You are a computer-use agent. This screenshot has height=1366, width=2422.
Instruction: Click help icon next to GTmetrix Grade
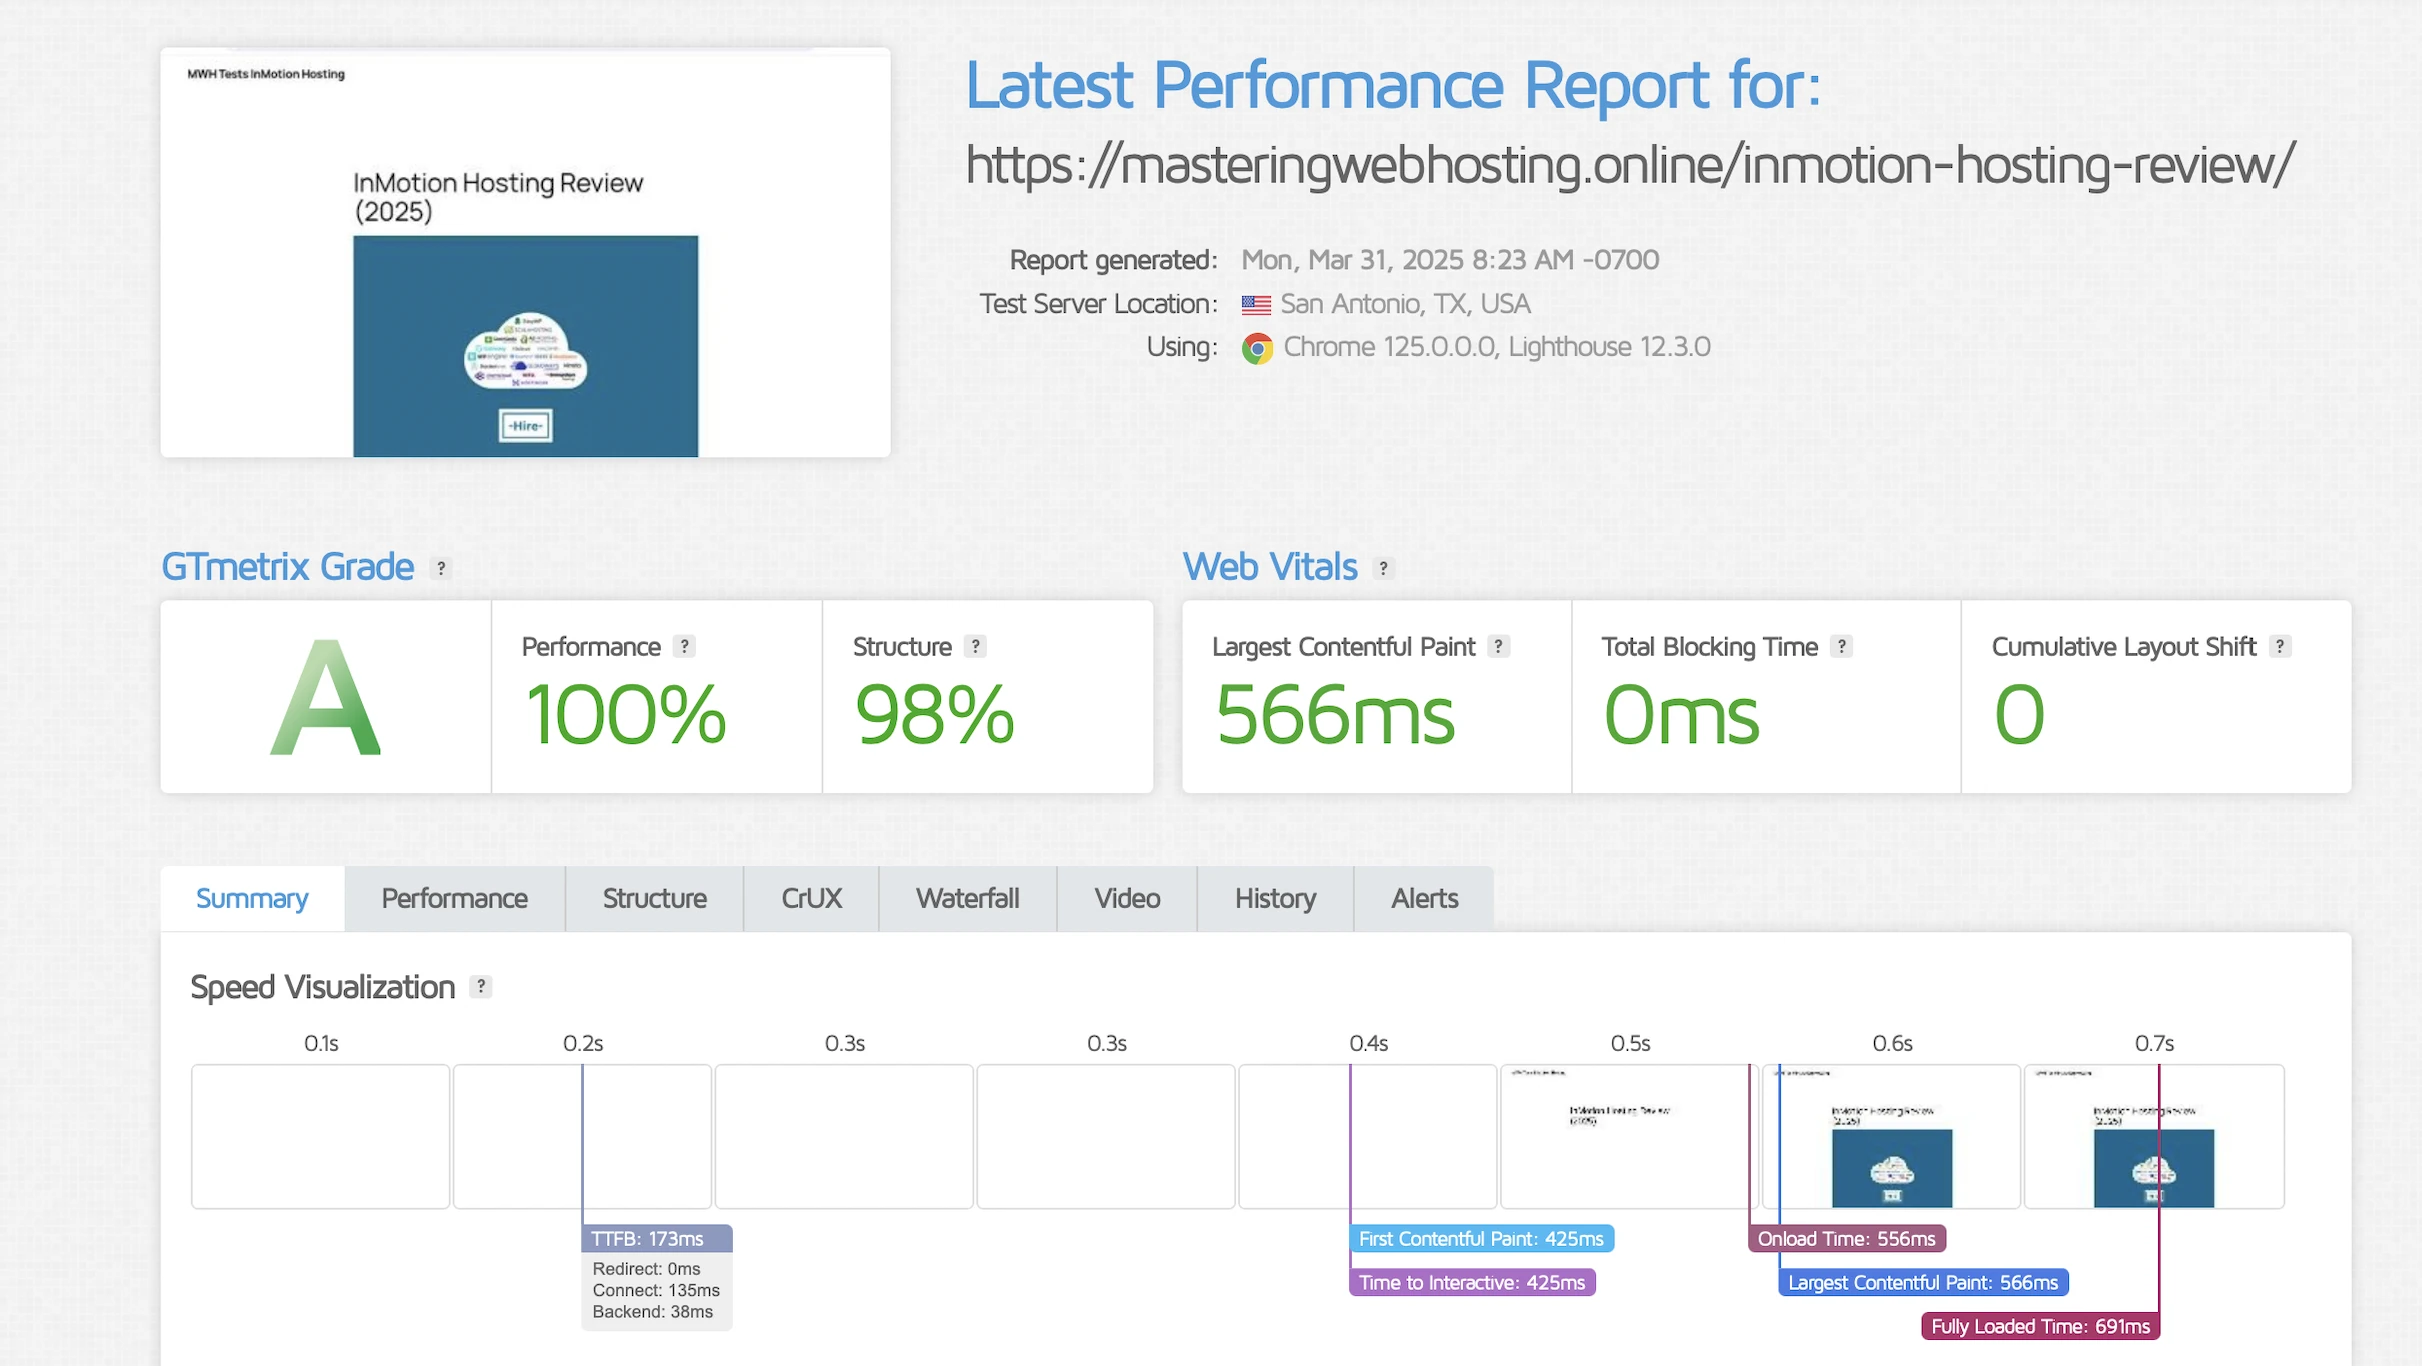440,568
